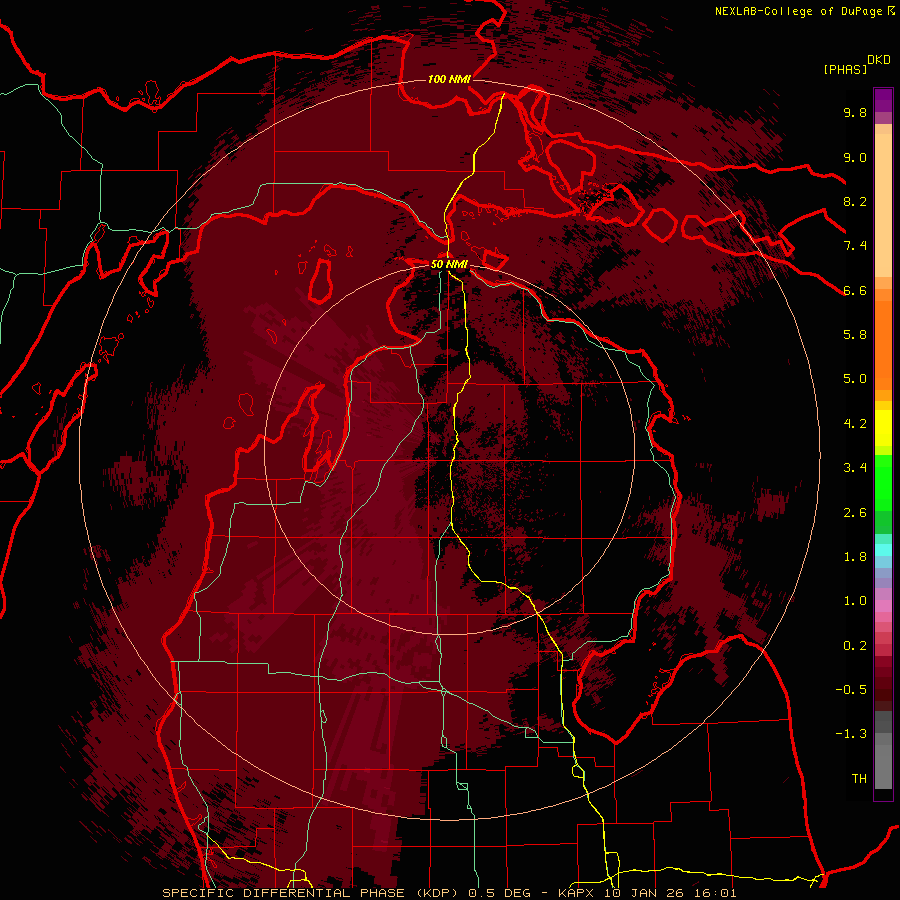Click the 5.8 scale value
The image size is (900, 900).
[855, 335]
